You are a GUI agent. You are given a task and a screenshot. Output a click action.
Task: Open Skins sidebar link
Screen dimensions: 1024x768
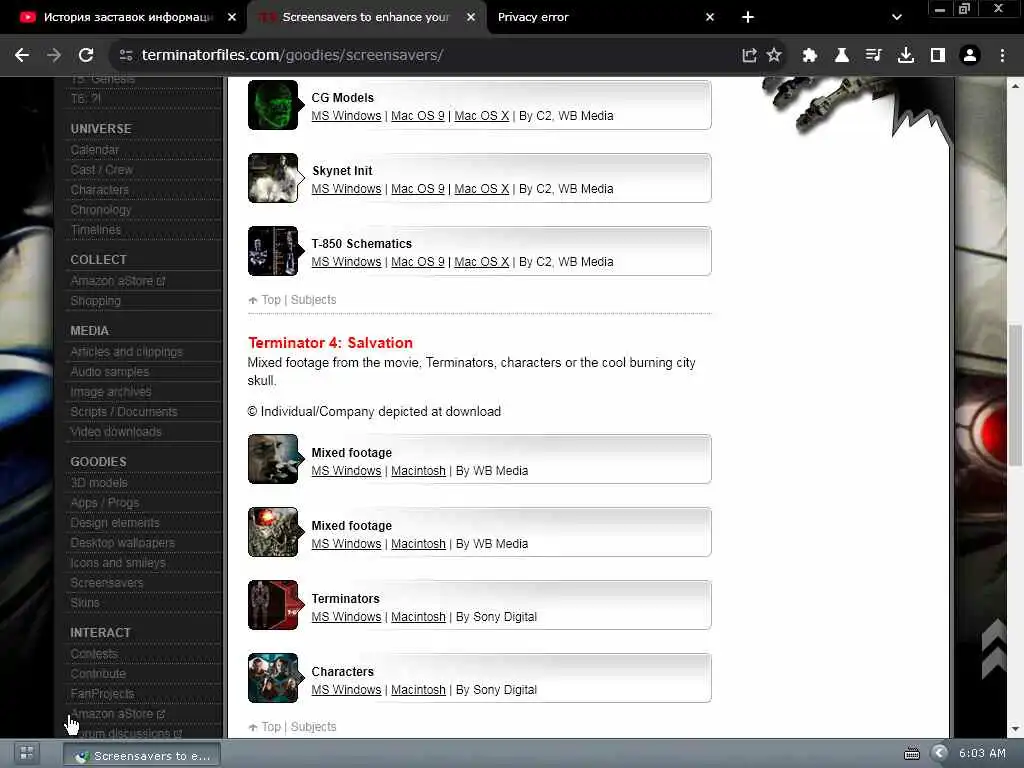tap(85, 603)
